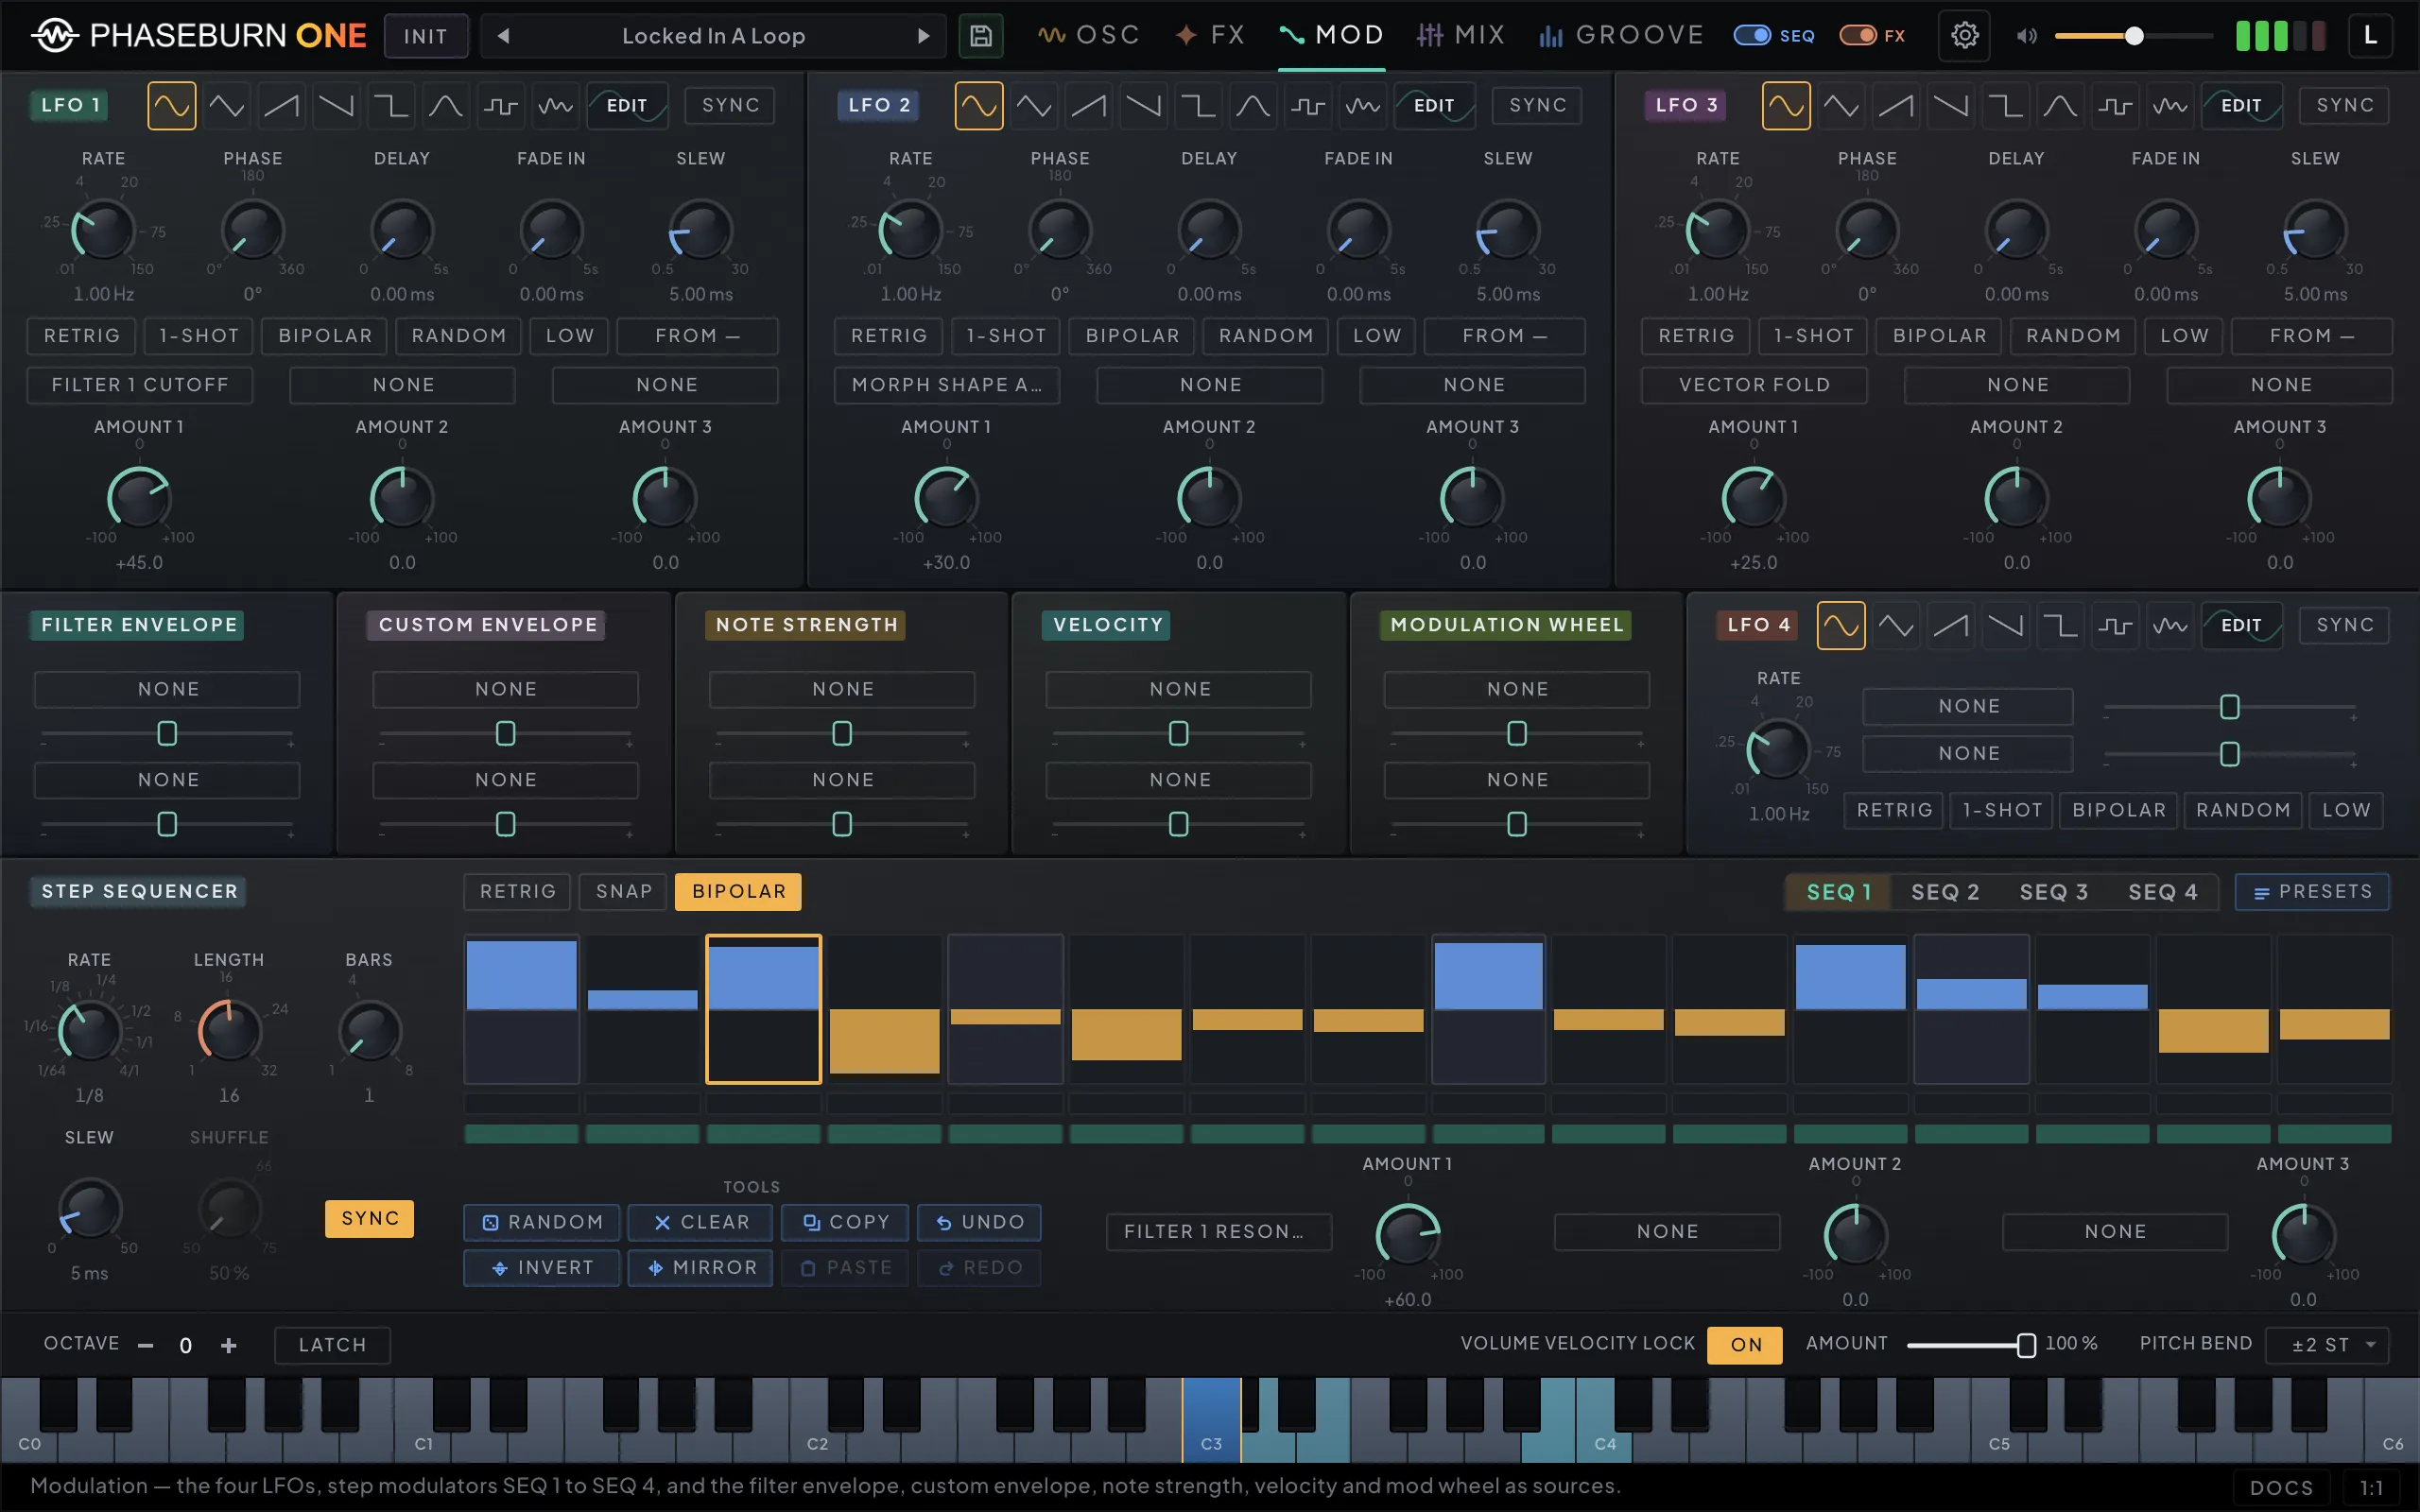2420x1512 pixels.
Task: Mute output with the speaker icon
Action: [x=2027, y=36]
